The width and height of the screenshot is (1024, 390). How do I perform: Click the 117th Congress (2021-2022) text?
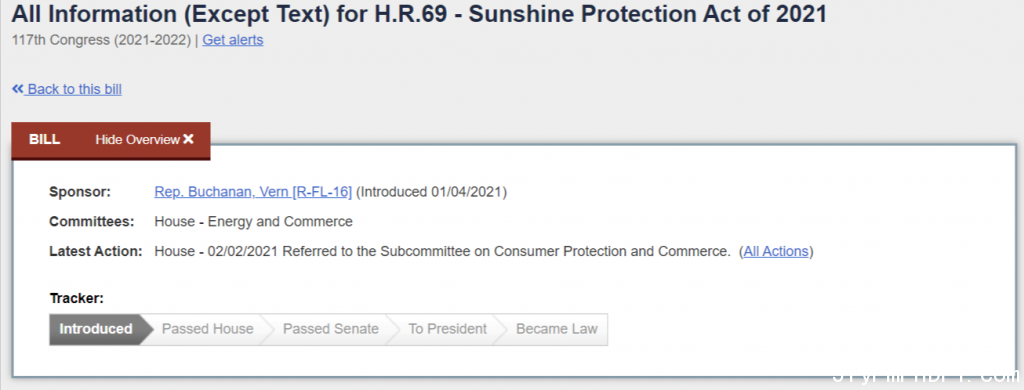point(101,40)
